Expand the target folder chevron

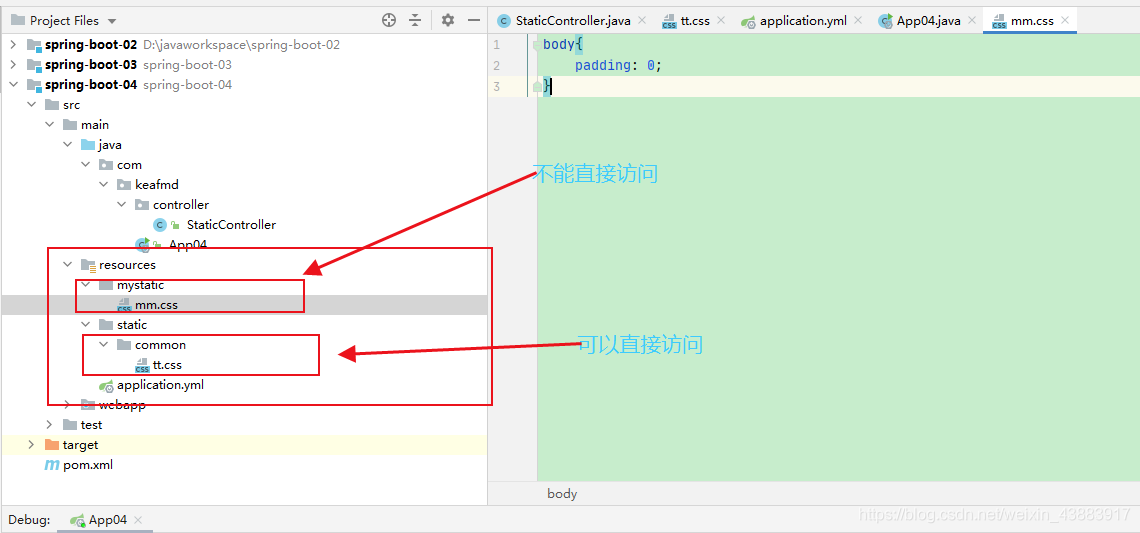point(31,444)
